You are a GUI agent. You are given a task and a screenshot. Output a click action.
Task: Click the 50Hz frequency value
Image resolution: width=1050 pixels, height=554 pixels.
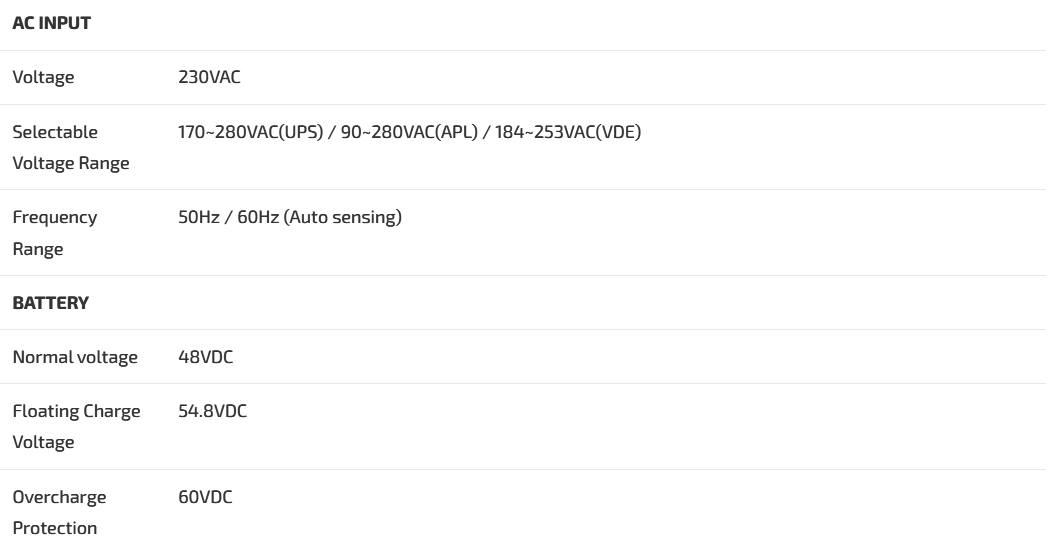198,217
